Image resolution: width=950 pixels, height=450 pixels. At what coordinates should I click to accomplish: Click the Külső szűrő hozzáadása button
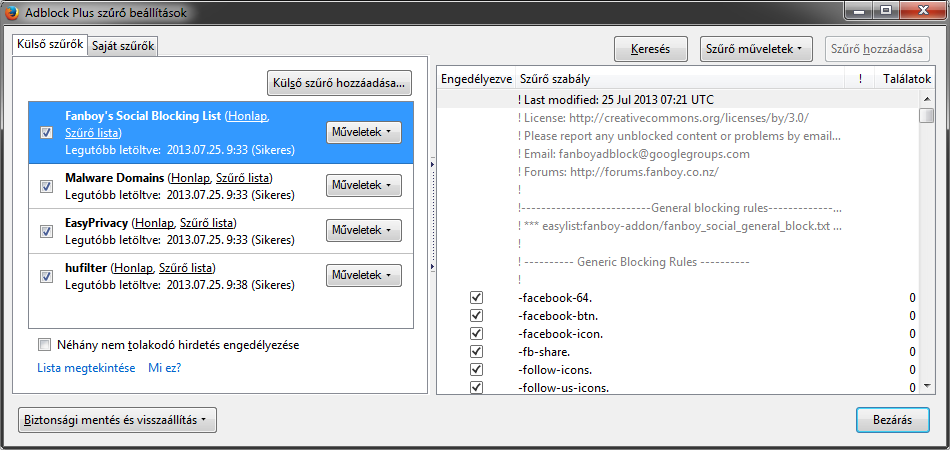click(x=339, y=84)
